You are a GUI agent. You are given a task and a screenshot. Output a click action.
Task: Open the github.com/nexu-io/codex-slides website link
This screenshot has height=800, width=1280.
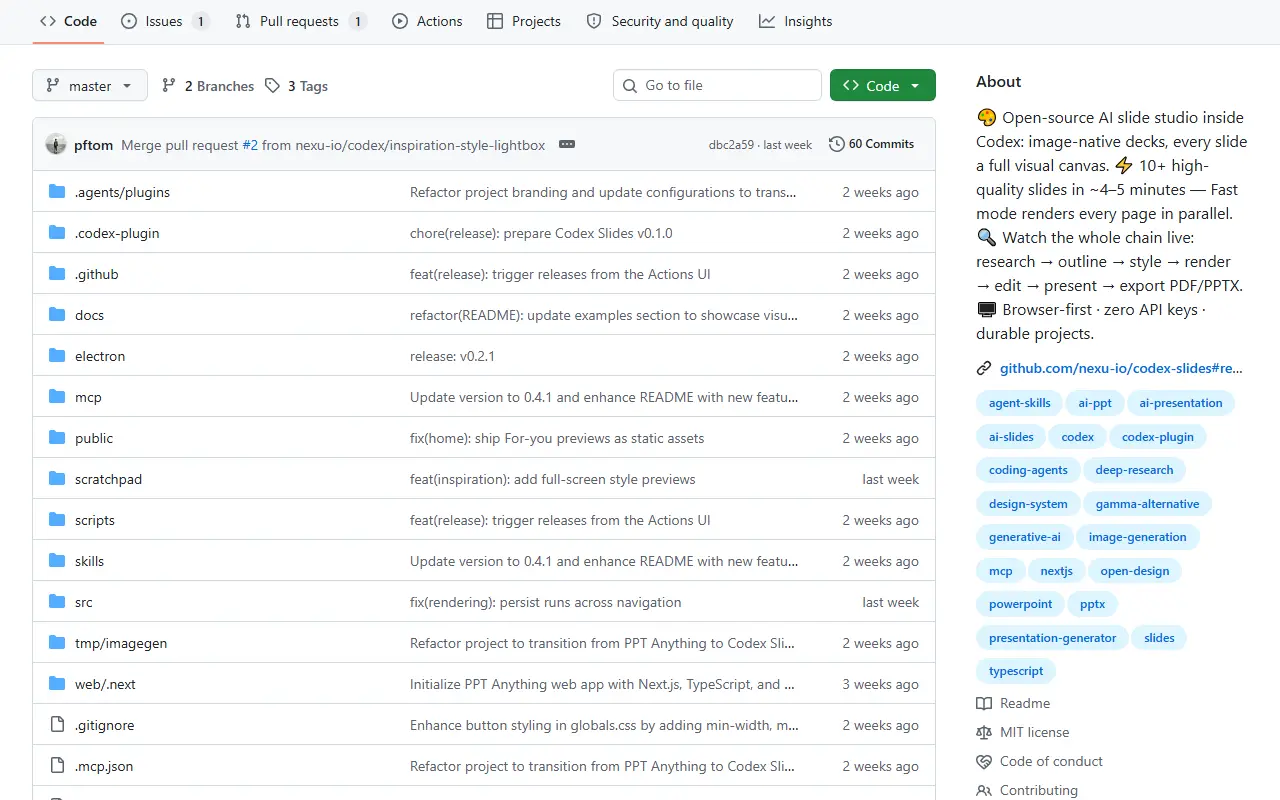[x=1121, y=368]
